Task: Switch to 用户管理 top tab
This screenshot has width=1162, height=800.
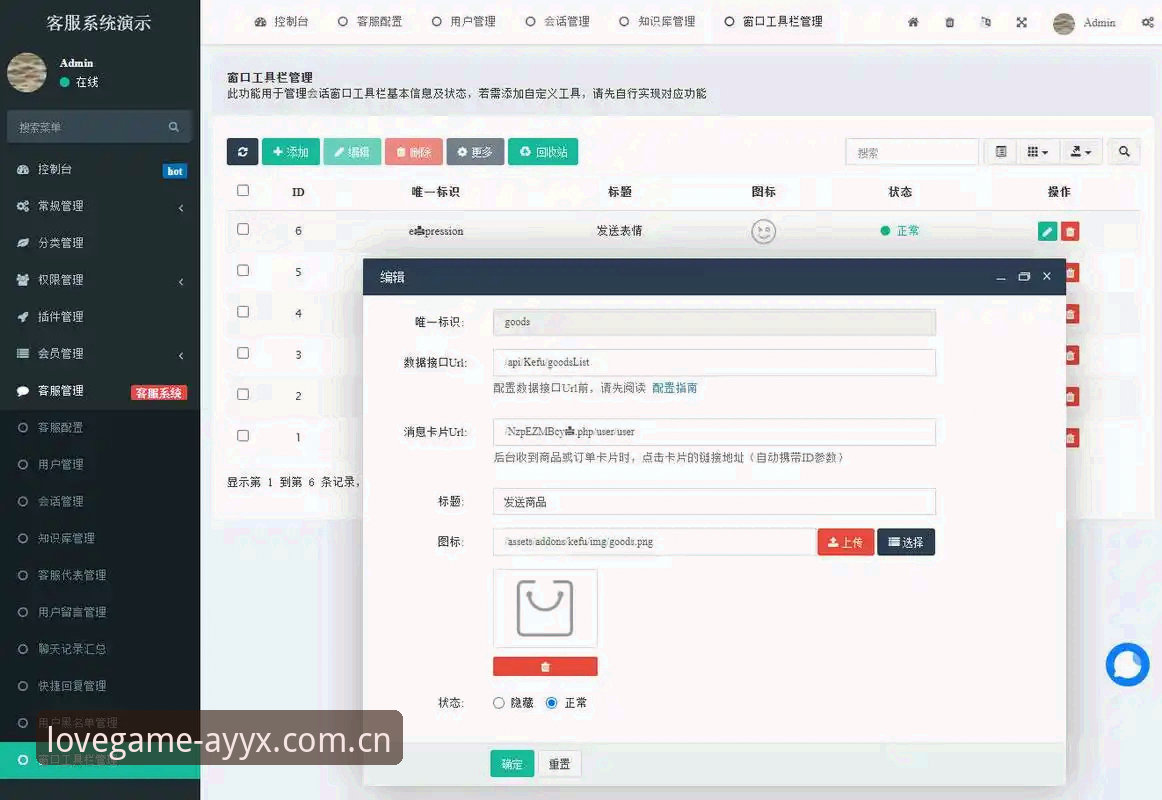Action: pos(464,21)
